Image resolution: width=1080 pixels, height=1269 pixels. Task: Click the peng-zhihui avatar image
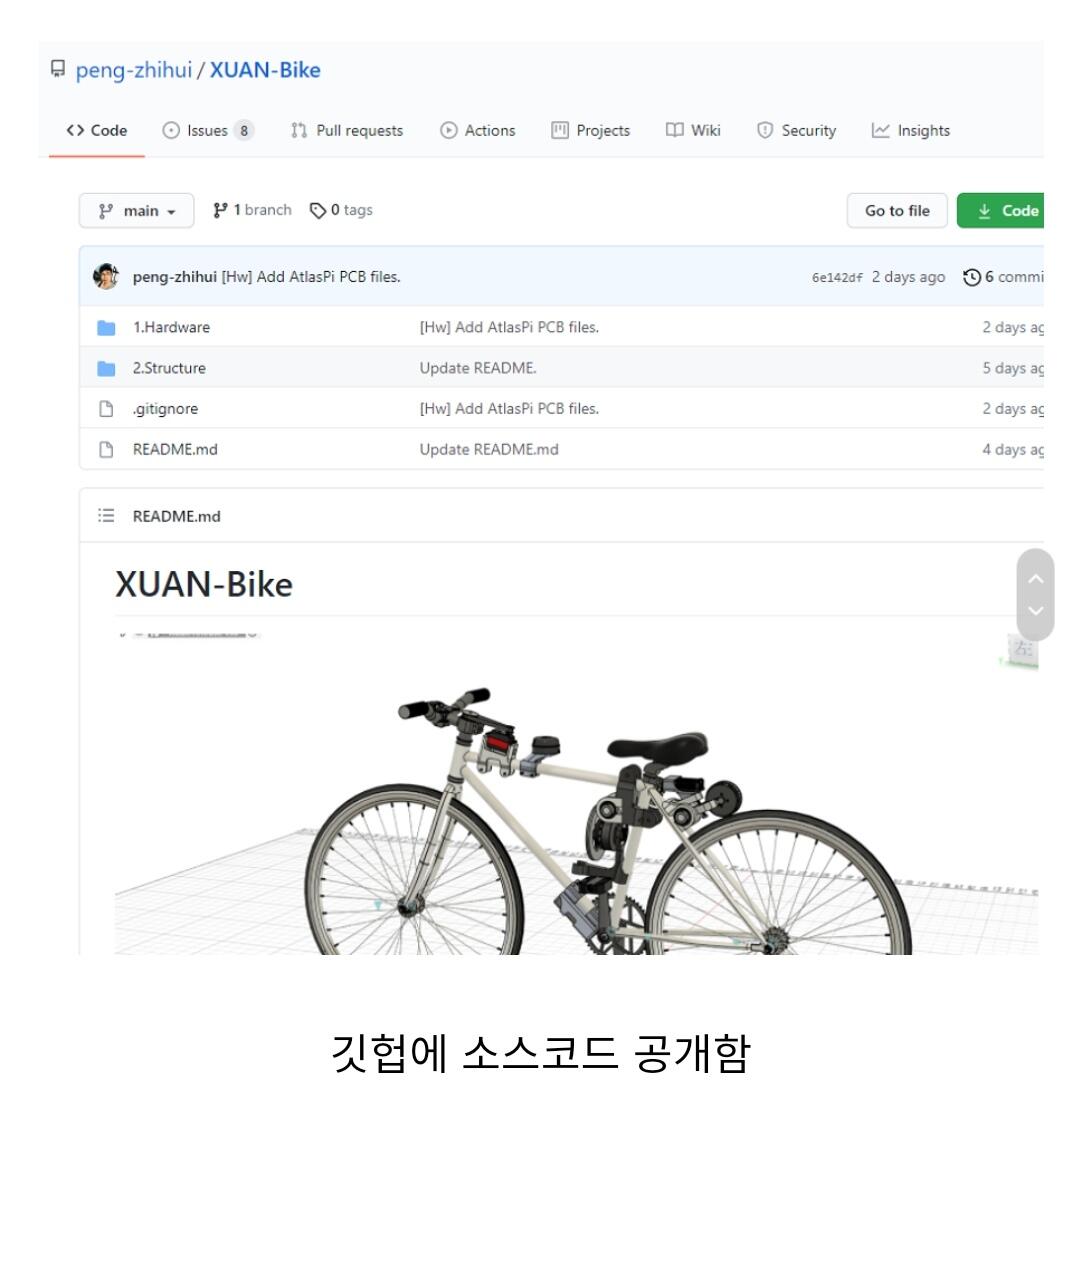(106, 277)
